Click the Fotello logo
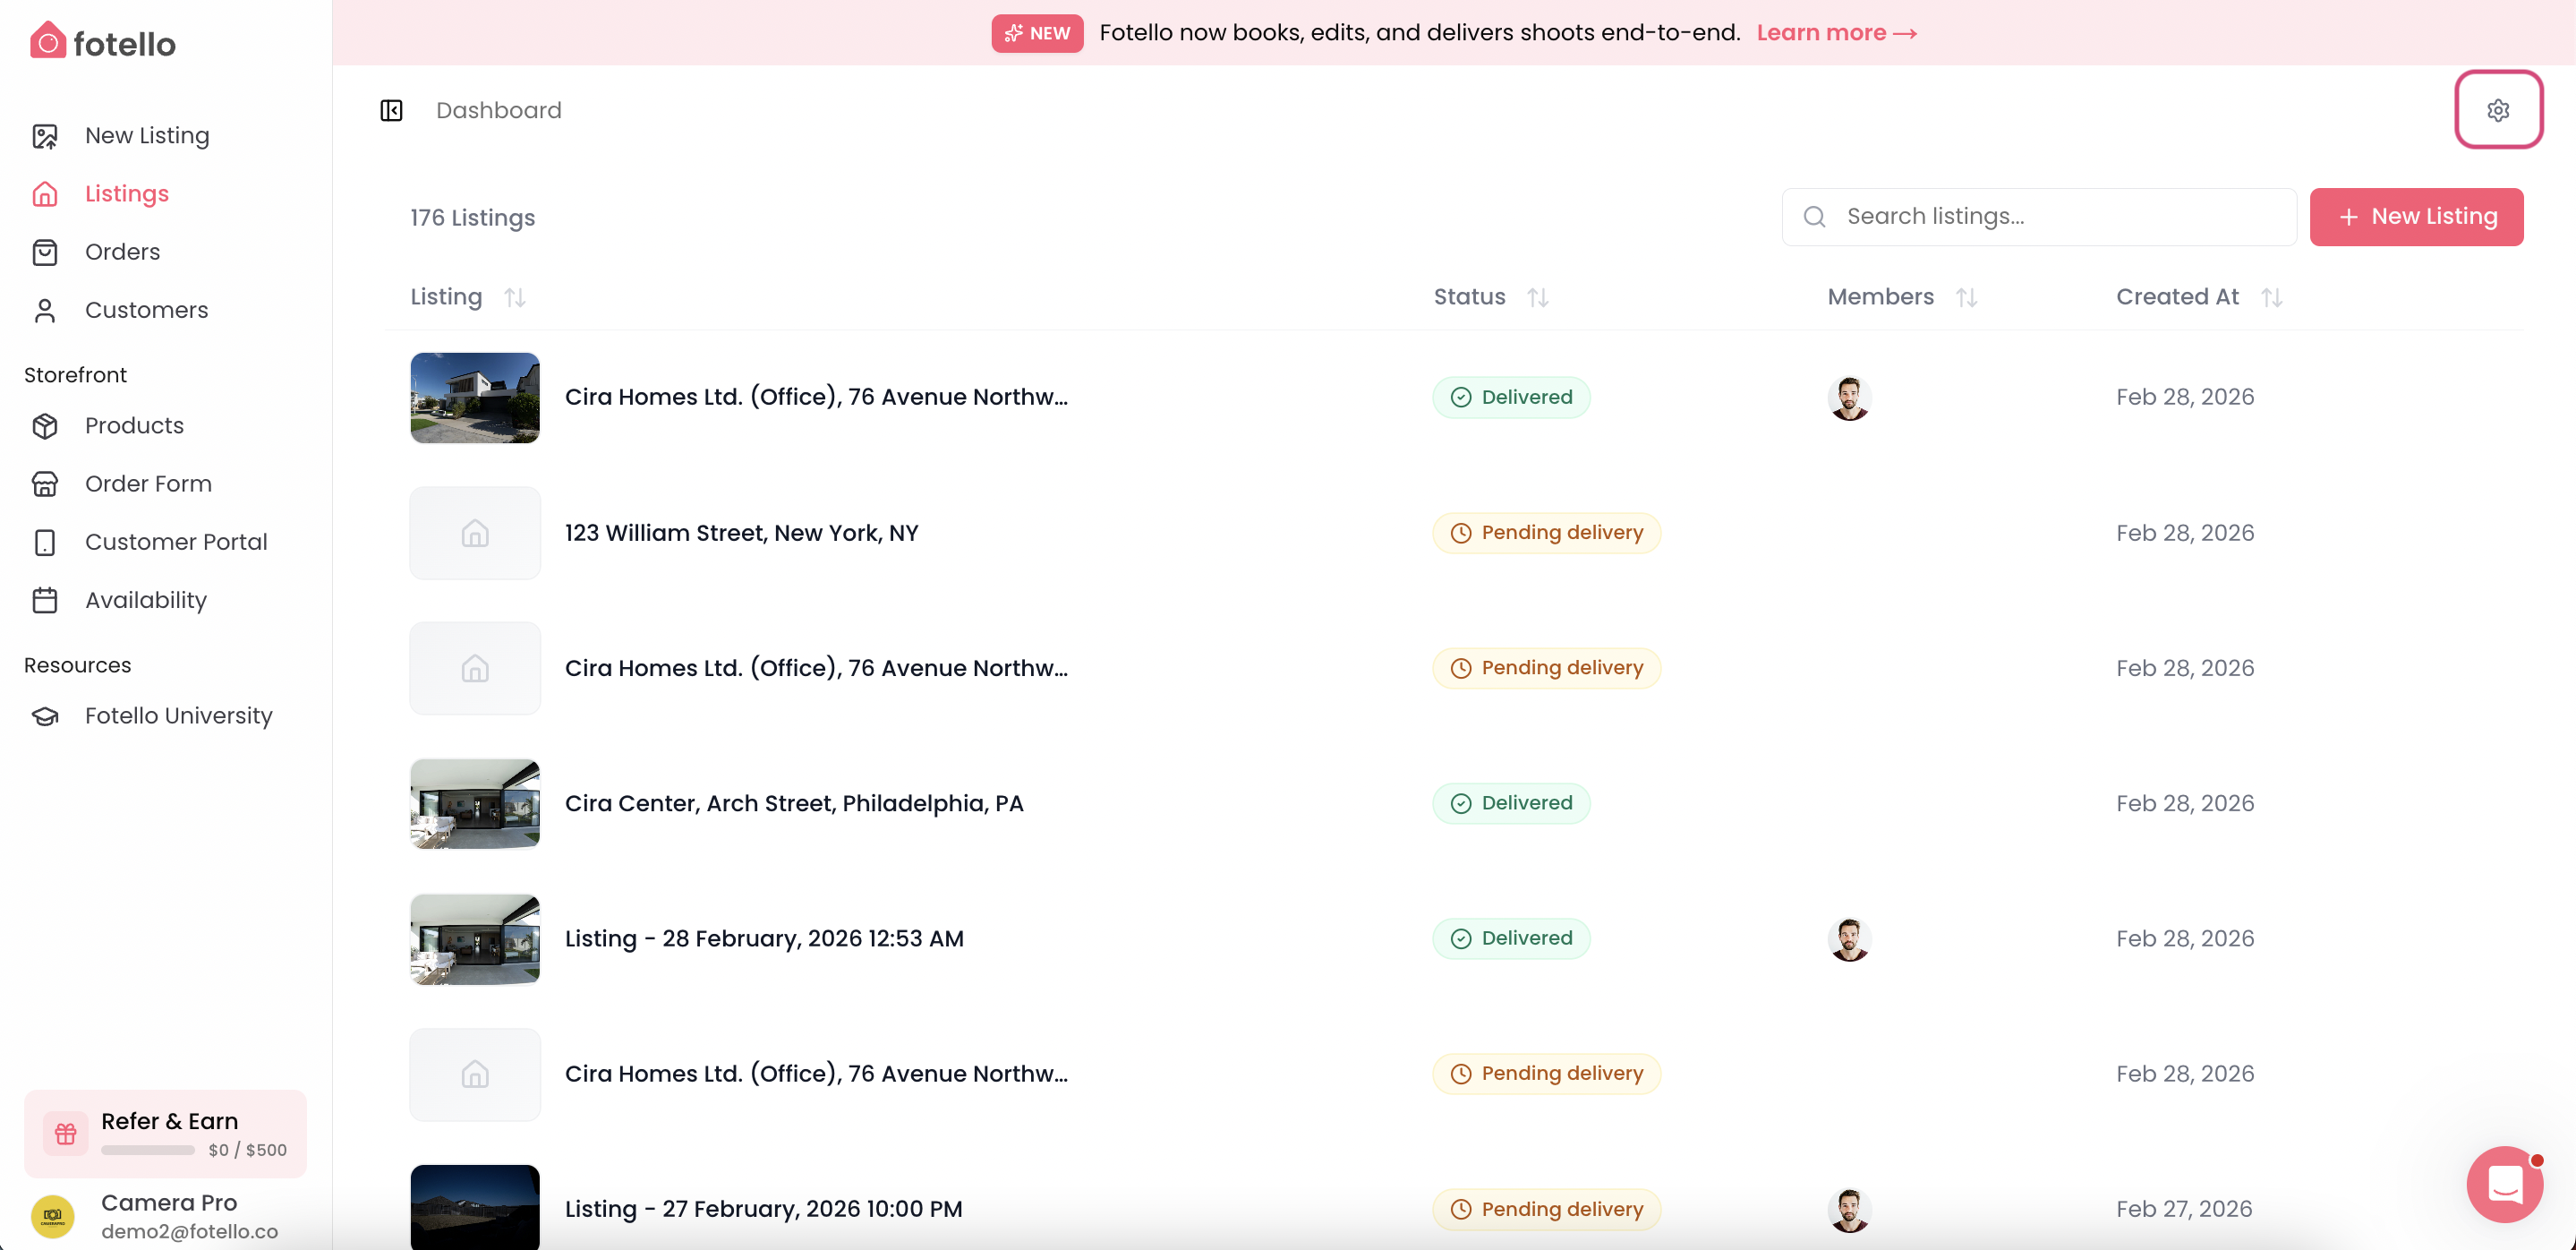2576x1250 pixels. tap(103, 42)
